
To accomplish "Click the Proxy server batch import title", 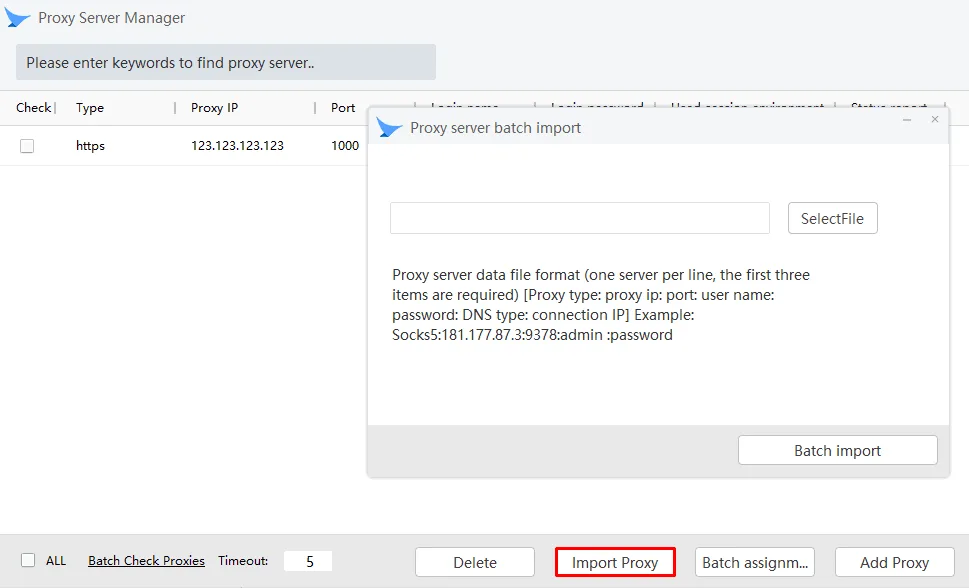I will coord(496,128).
